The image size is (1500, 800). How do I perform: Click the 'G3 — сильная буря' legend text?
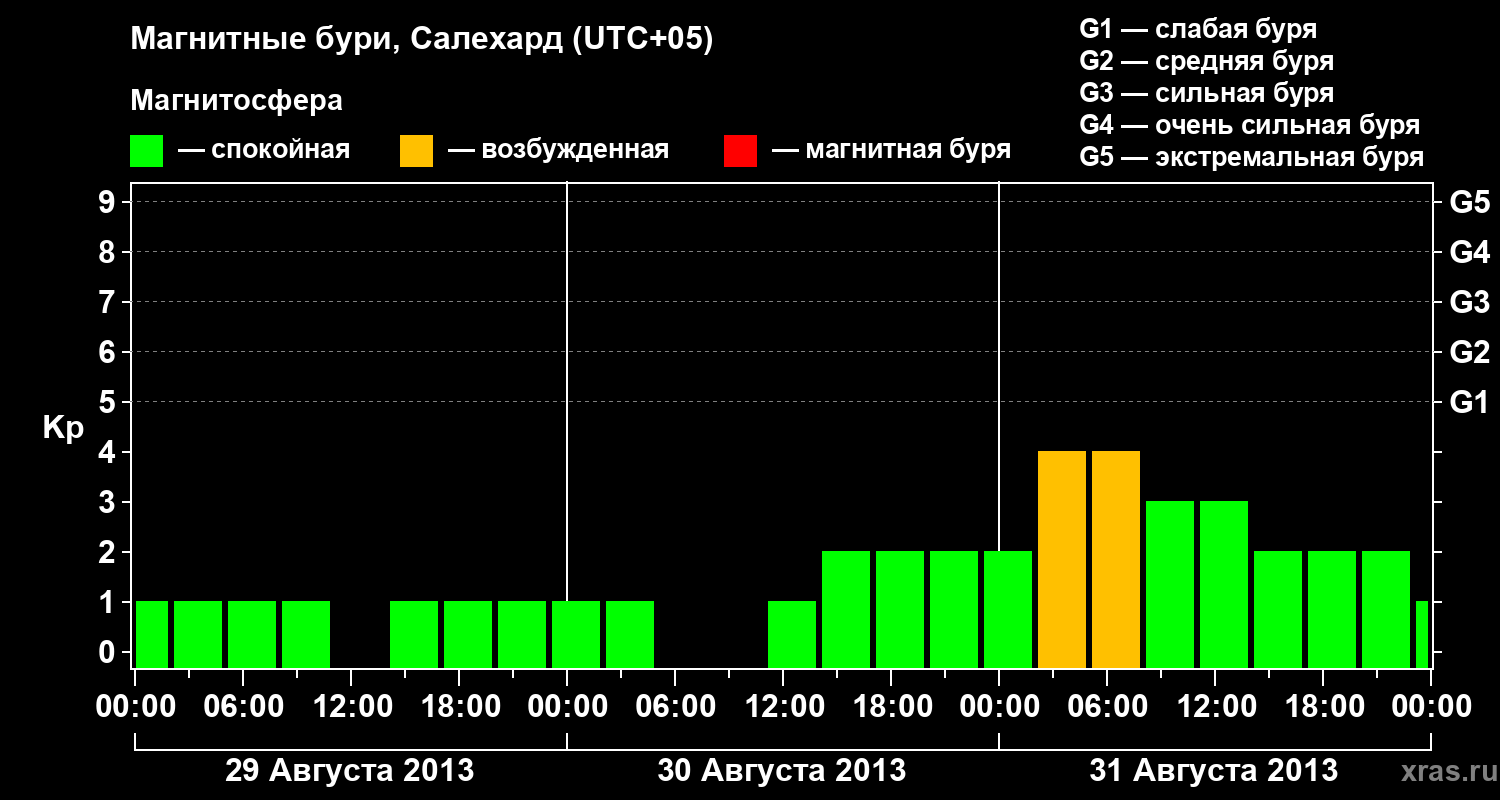(1207, 93)
